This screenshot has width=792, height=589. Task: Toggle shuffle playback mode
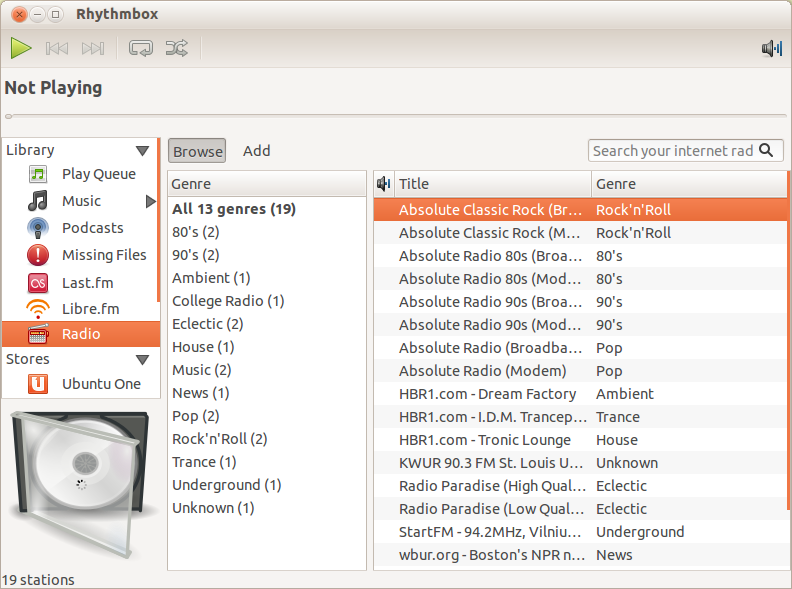176,48
